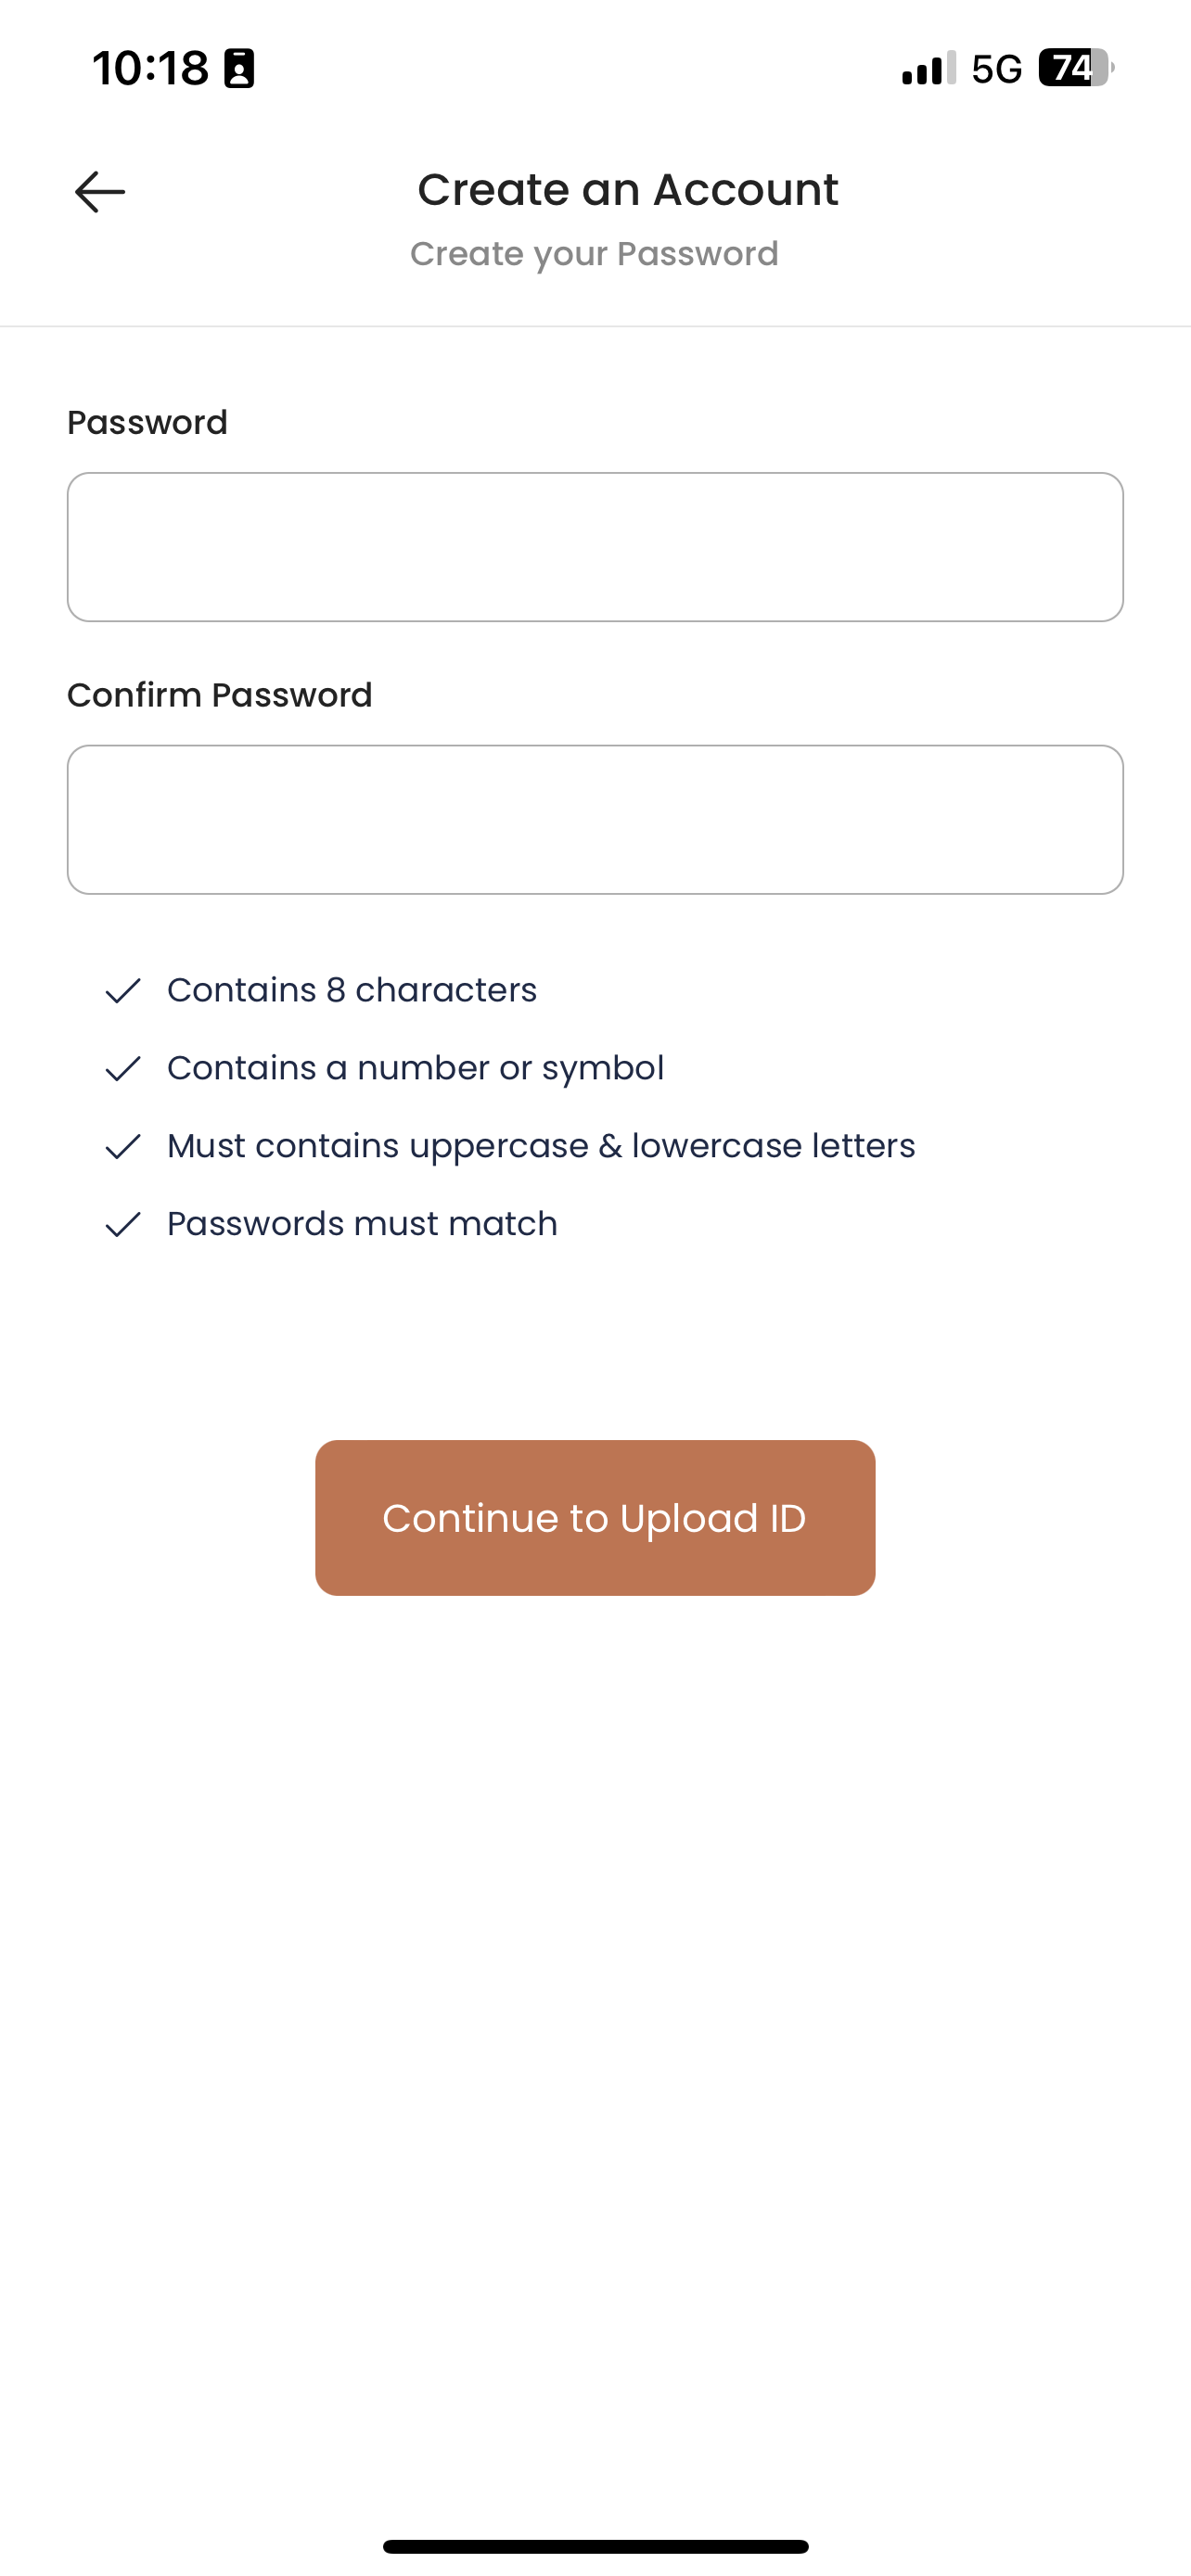Viewport: 1191px width, 2576px height.
Task: Tap the home indicator bar
Action: coord(595,2546)
